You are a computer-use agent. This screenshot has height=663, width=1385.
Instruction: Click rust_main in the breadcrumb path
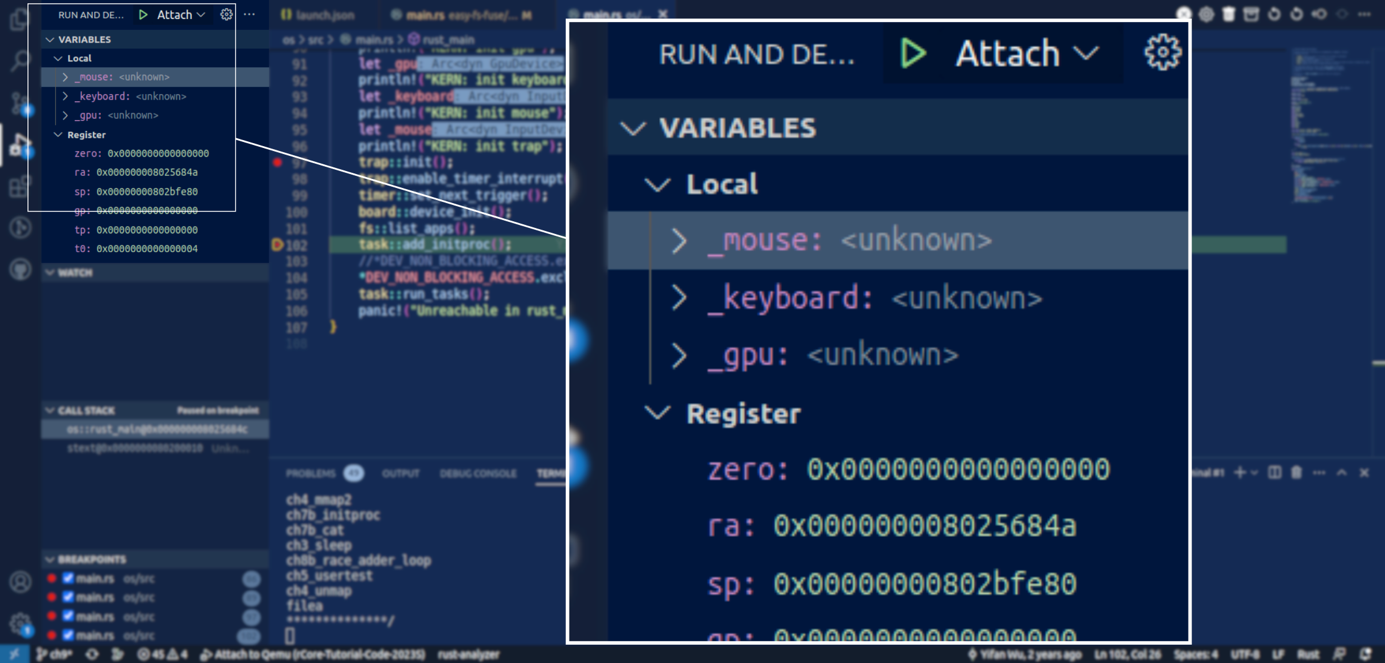448,40
